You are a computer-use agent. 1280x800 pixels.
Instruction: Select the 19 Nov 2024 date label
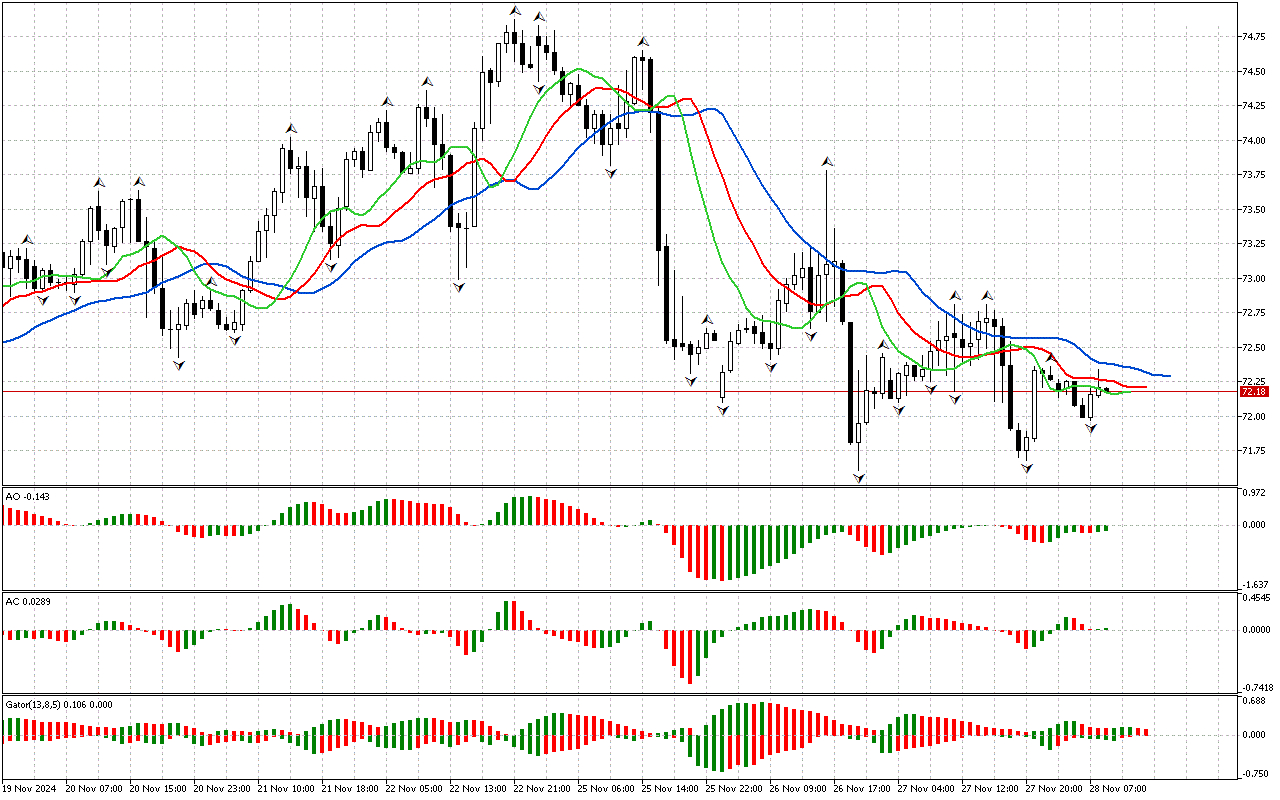[28, 789]
